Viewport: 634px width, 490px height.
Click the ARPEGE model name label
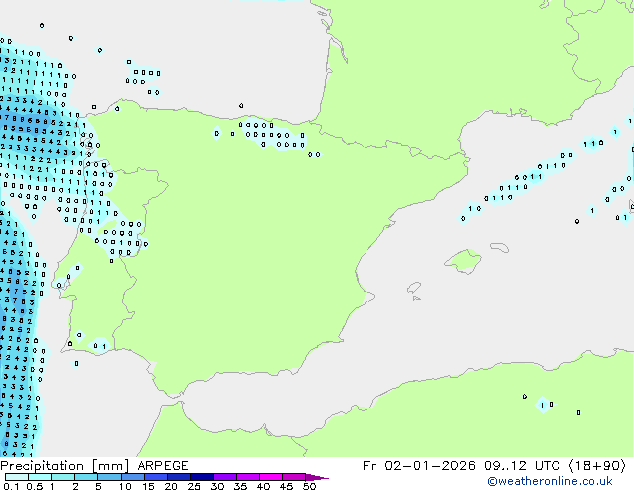pos(163,466)
